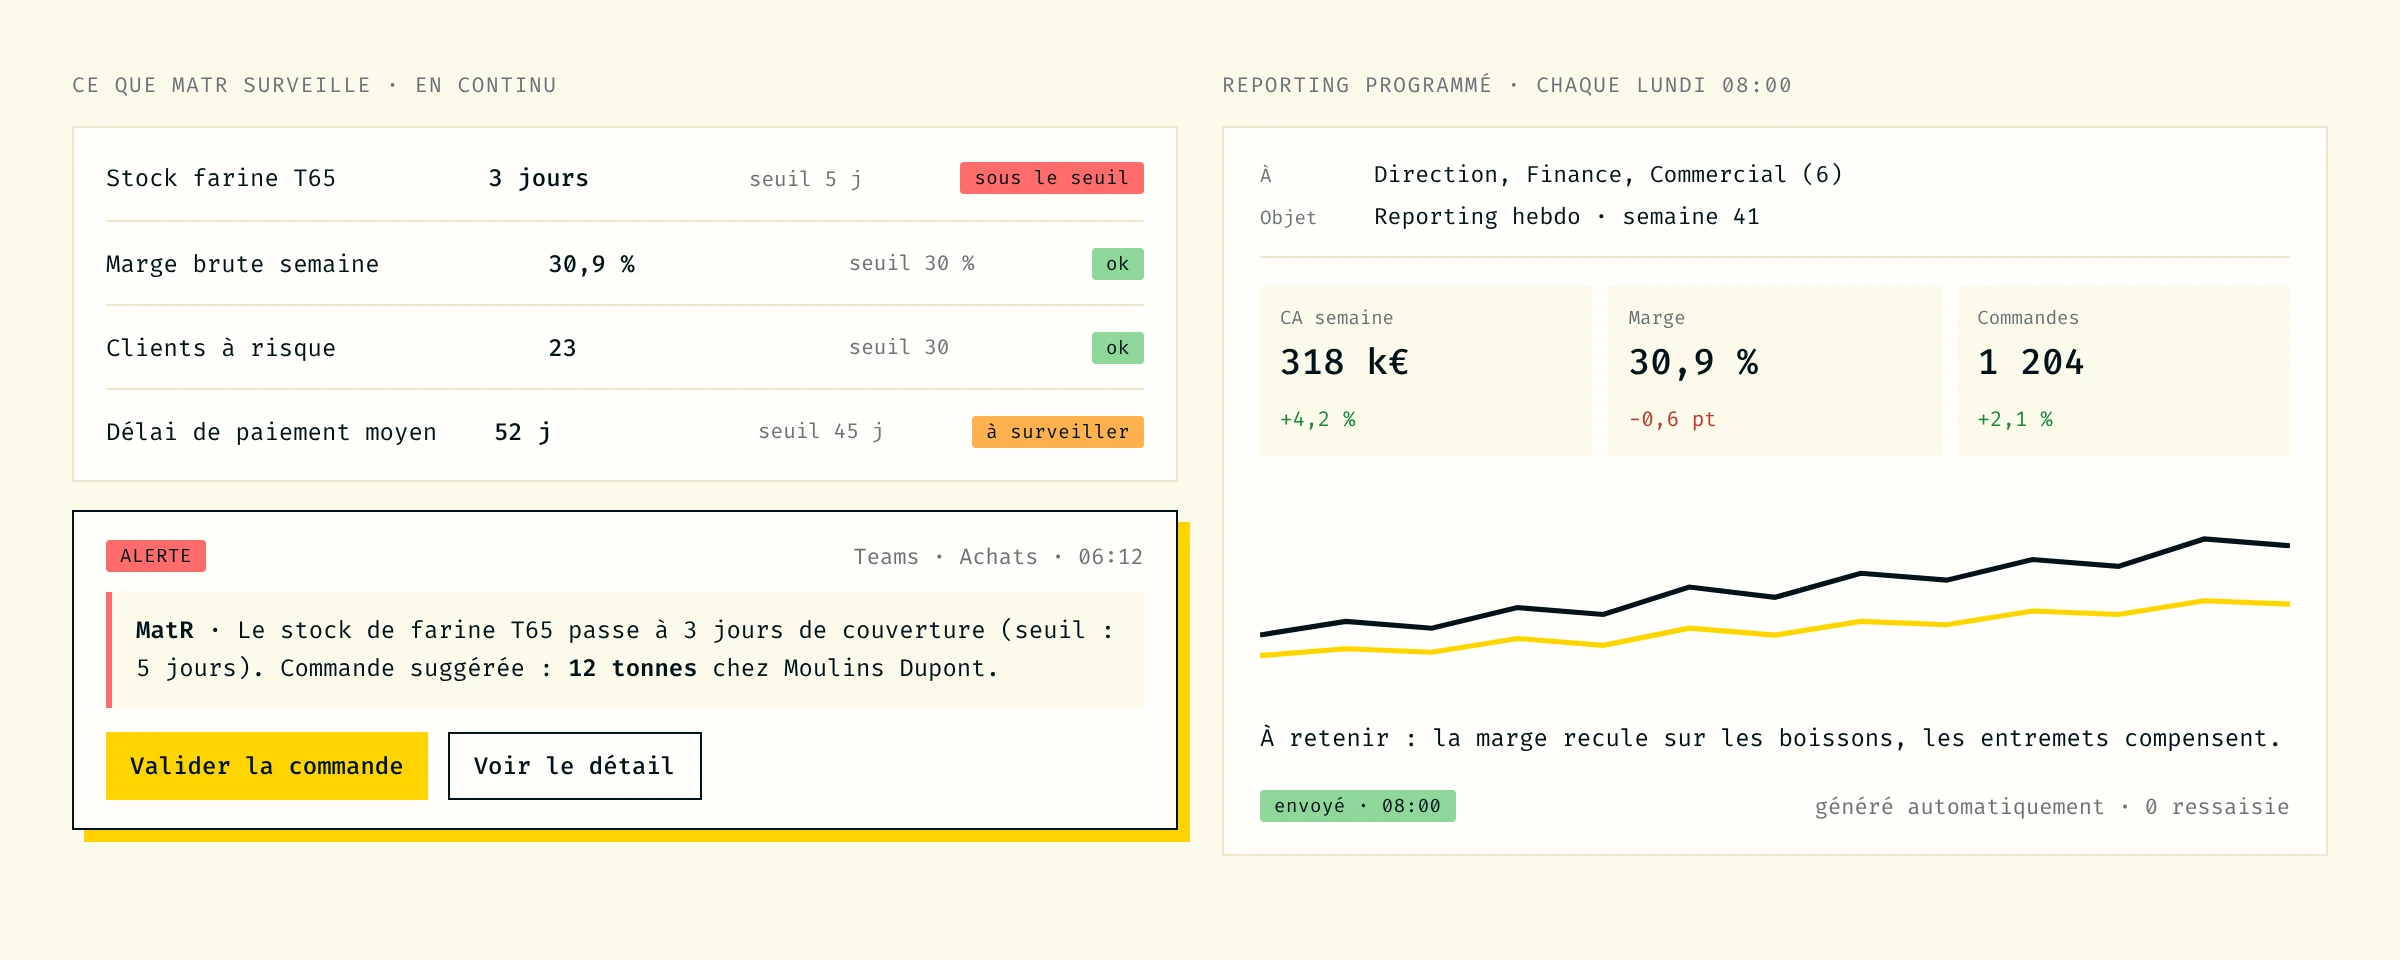2400x960 pixels.
Task: Click the '52 j' payment delay value
Action: pyautogui.click(x=523, y=432)
